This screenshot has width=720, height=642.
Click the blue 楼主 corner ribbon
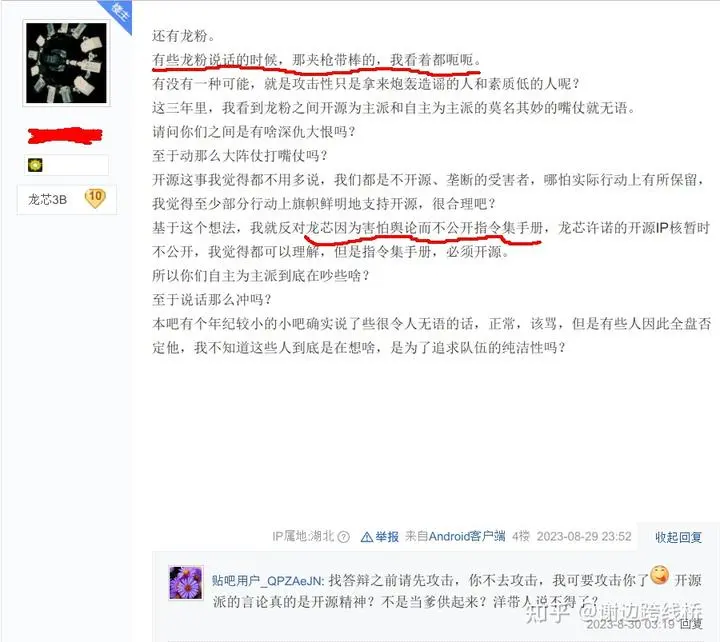(x=118, y=14)
